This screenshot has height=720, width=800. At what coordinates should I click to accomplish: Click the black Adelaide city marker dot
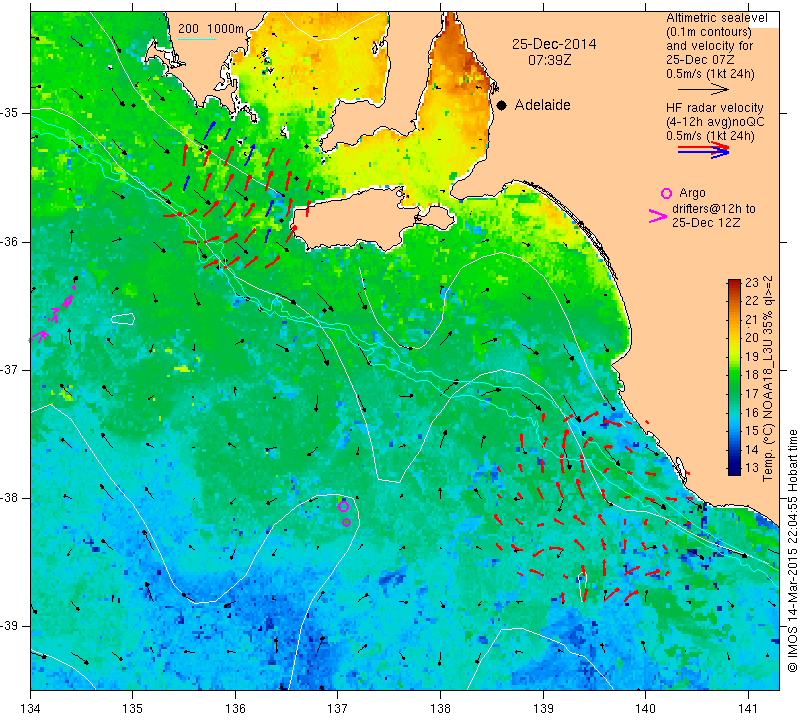pyautogui.click(x=502, y=105)
